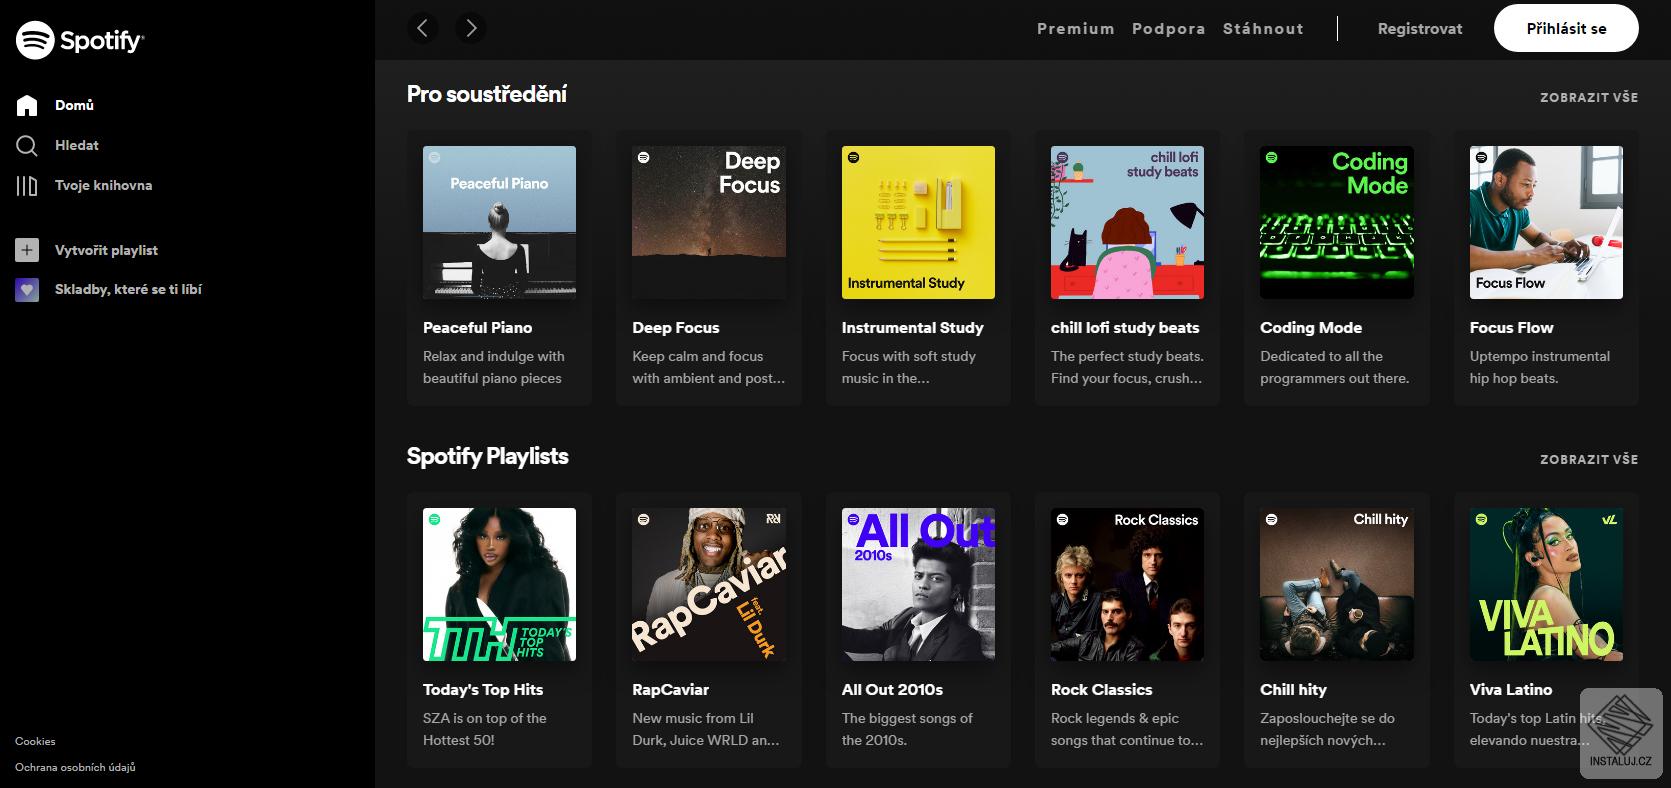This screenshot has width=1671, height=788.
Task: Click Stáhnout in the top bar
Action: (x=1263, y=29)
